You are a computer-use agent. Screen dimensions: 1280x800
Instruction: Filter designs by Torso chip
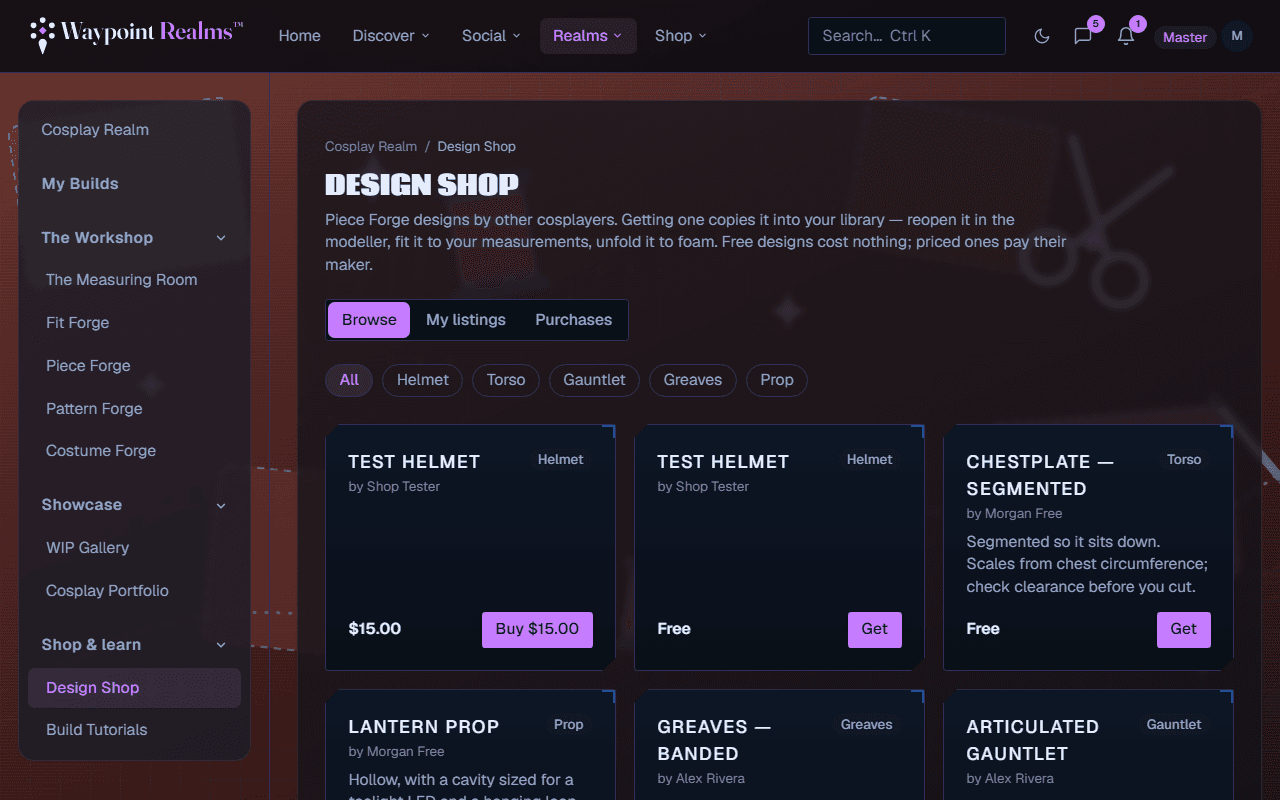point(506,380)
